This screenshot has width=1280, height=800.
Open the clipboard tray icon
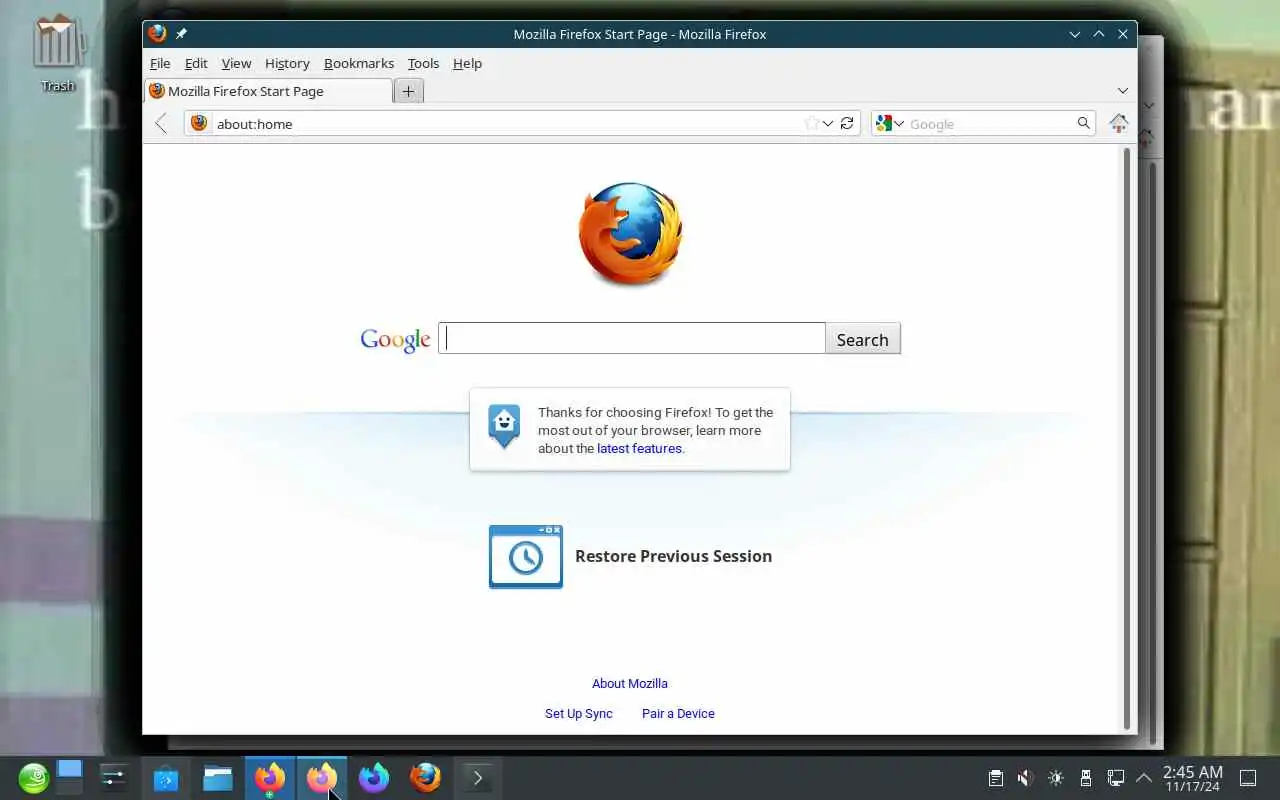tap(996, 777)
